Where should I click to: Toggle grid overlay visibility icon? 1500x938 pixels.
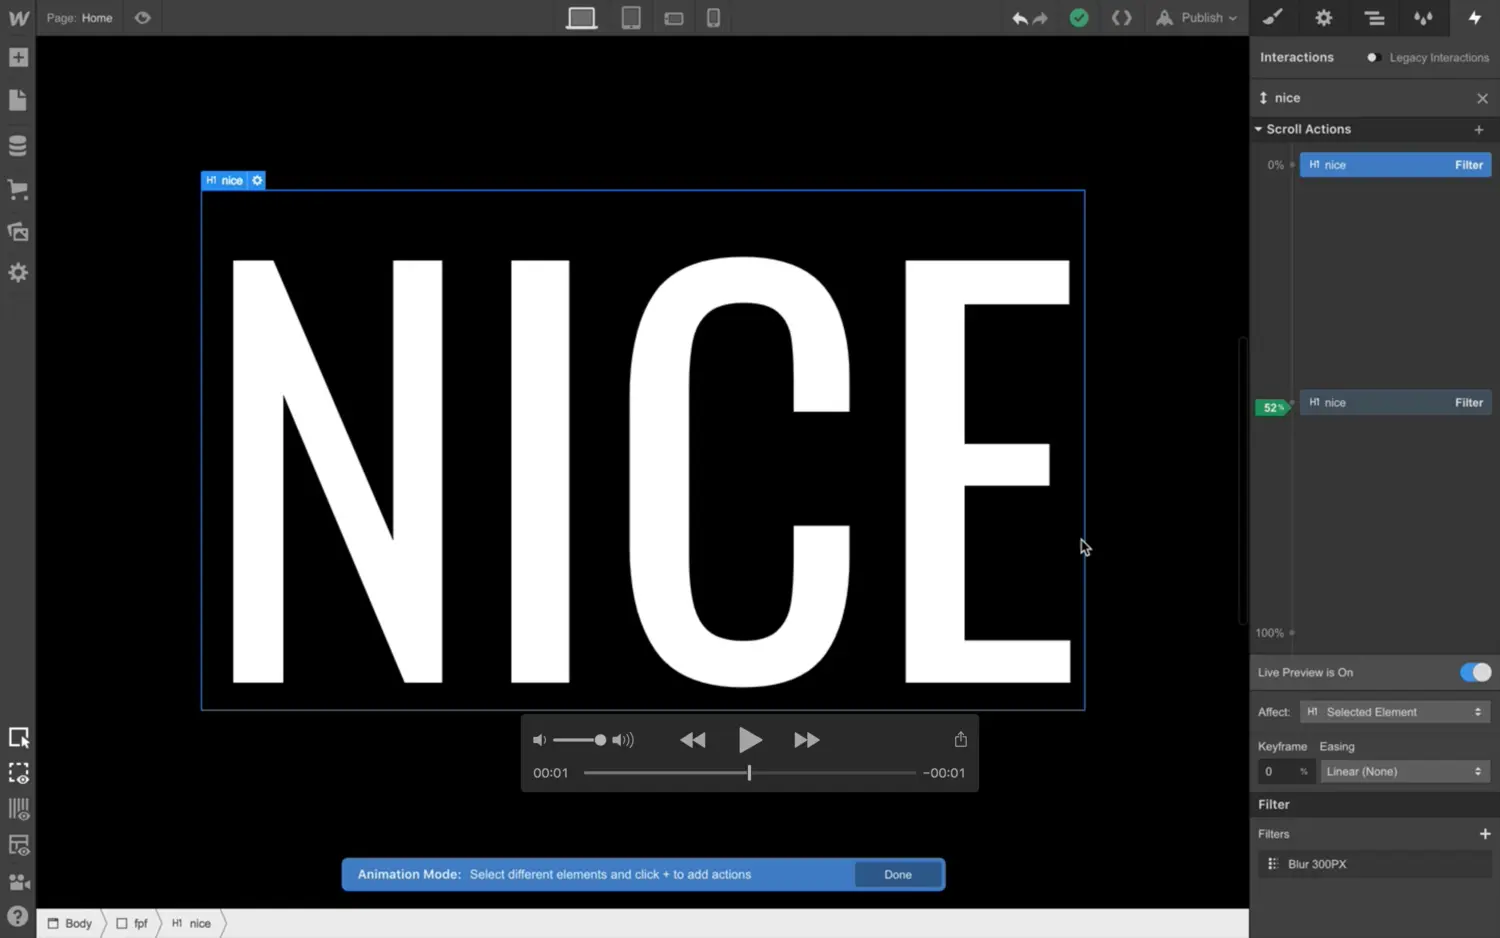pyautogui.click(x=18, y=810)
